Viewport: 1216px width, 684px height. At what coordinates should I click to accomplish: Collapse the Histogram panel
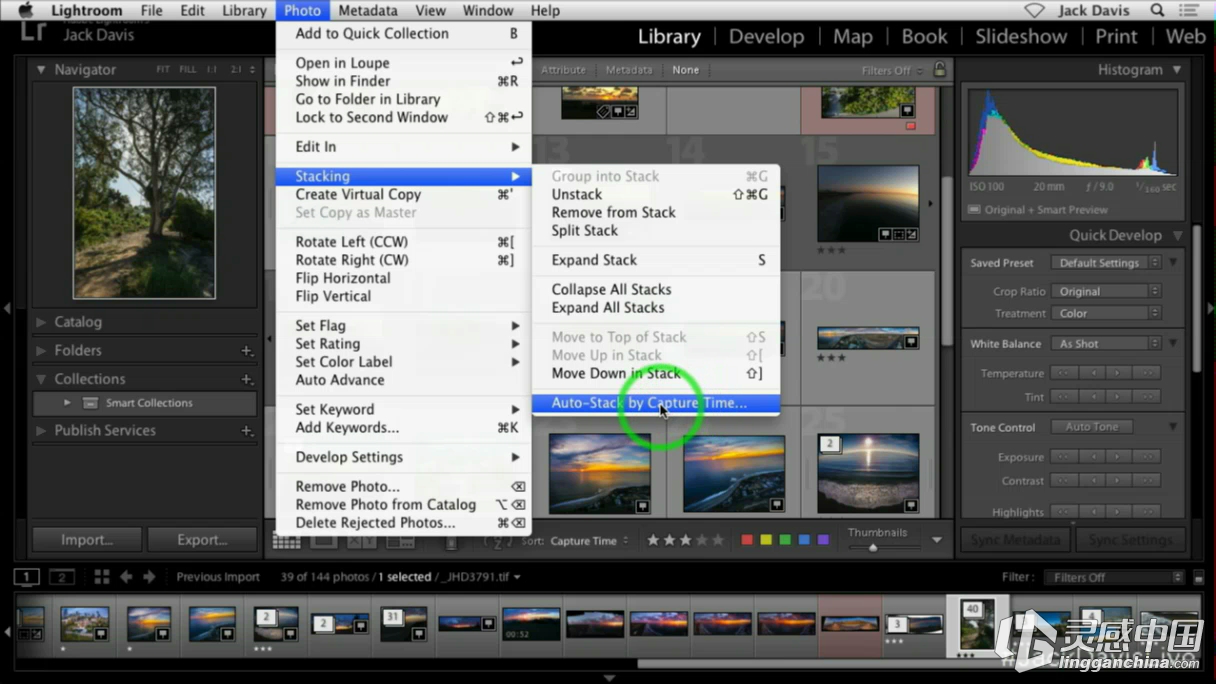pos(1177,70)
